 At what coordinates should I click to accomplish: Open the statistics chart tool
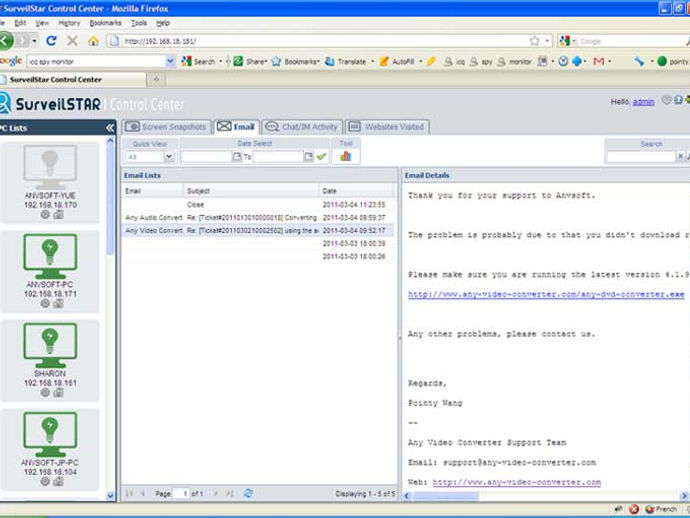coord(346,156)
